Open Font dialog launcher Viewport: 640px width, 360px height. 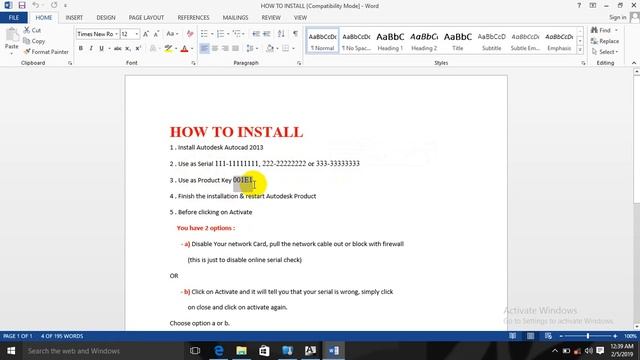tap(193, 63)
